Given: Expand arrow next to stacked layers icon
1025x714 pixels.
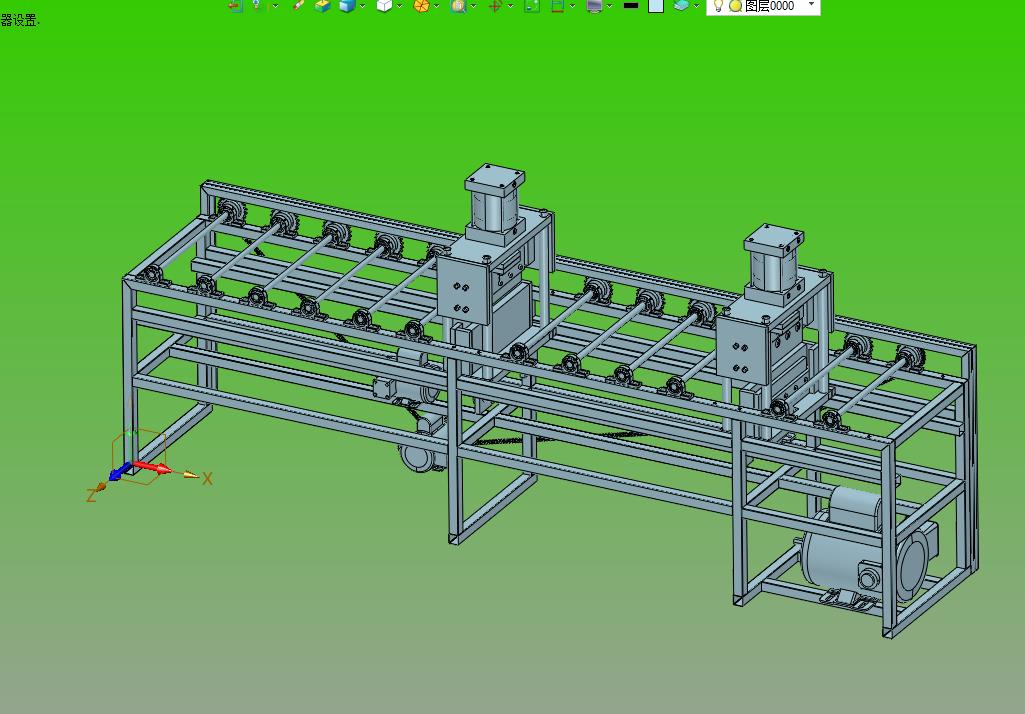Looking at the screenshot, I should pos(696,5).
